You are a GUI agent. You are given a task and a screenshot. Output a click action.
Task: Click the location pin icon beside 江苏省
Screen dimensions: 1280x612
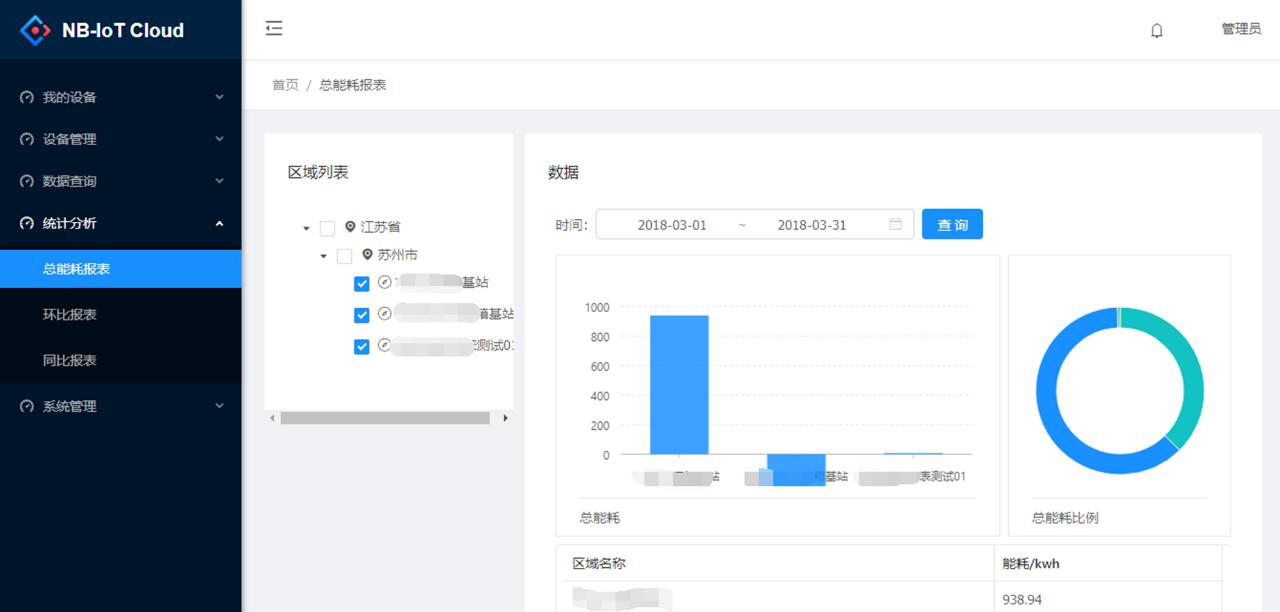tap(348, 227)
